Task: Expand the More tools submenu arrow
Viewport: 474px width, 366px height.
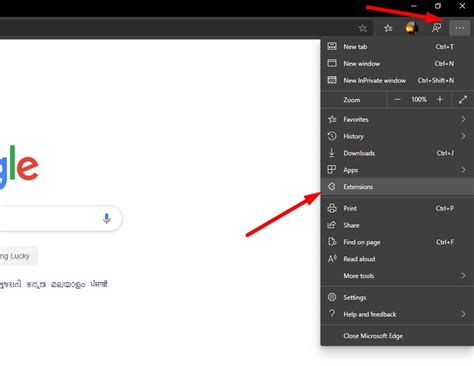Action: pos(463,275)
